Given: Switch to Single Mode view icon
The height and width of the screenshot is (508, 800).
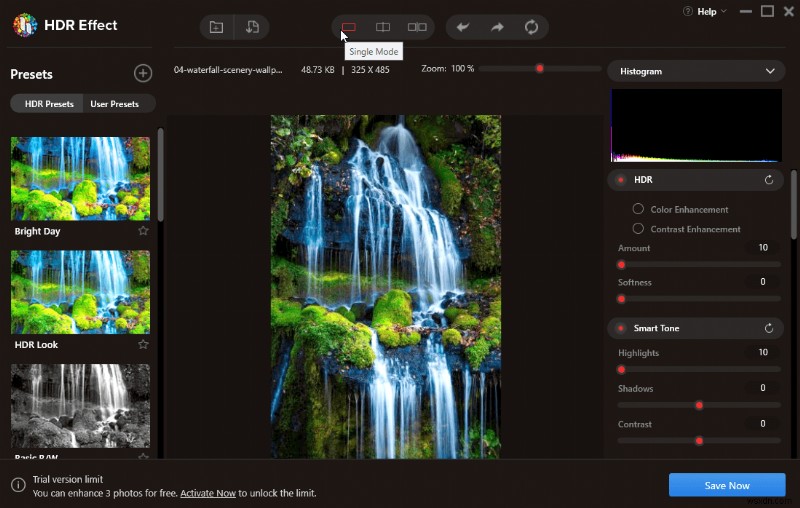Looking at the screenshot, I should point(348,27).
